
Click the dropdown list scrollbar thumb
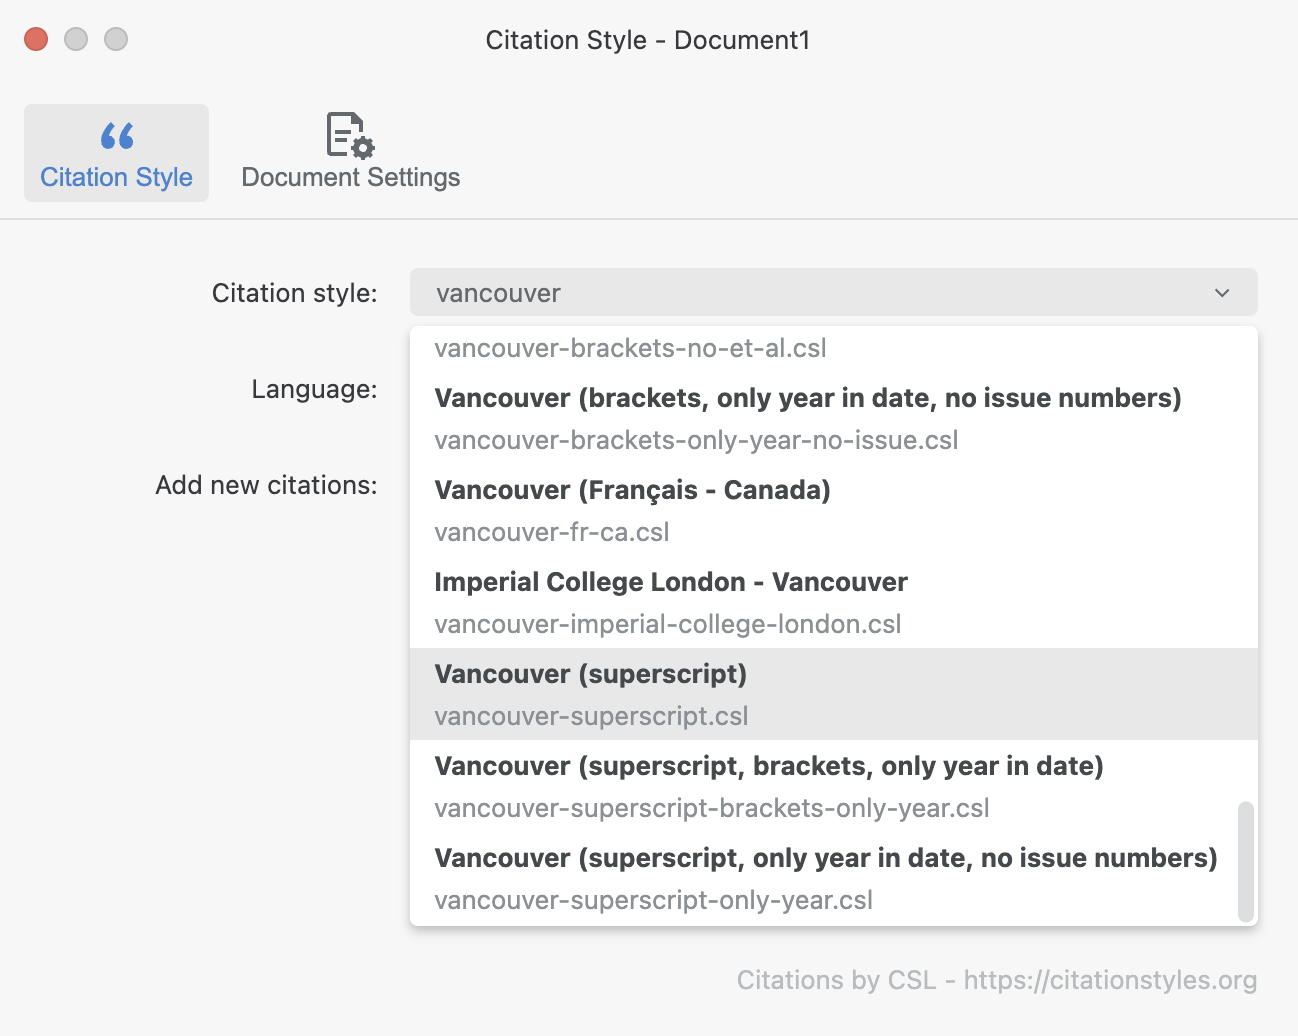(1246, 860)
